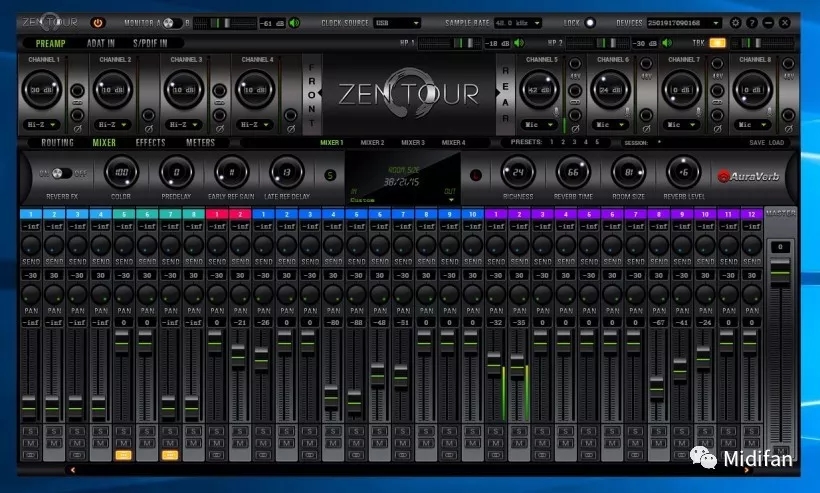
Task: Click the green monitor speaker mute icon
Action: pyautogui.click(x=295, y=22)
